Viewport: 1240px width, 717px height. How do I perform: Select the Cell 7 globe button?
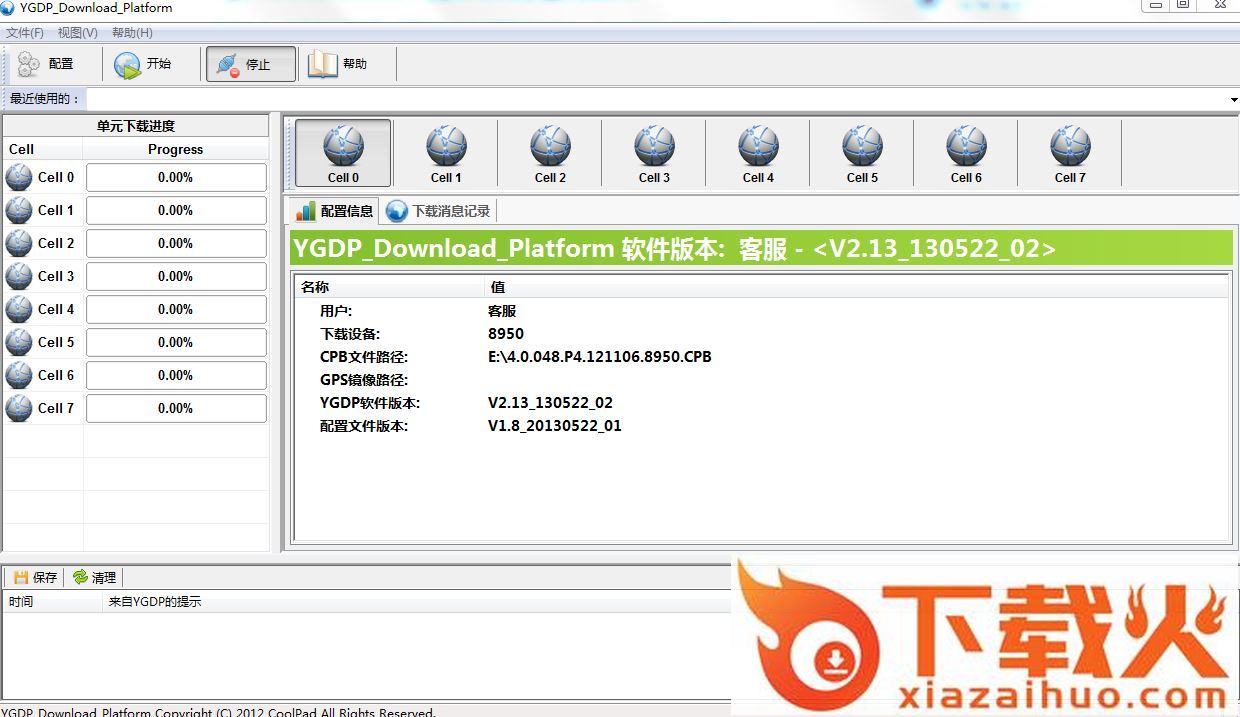click(1070, 153)
